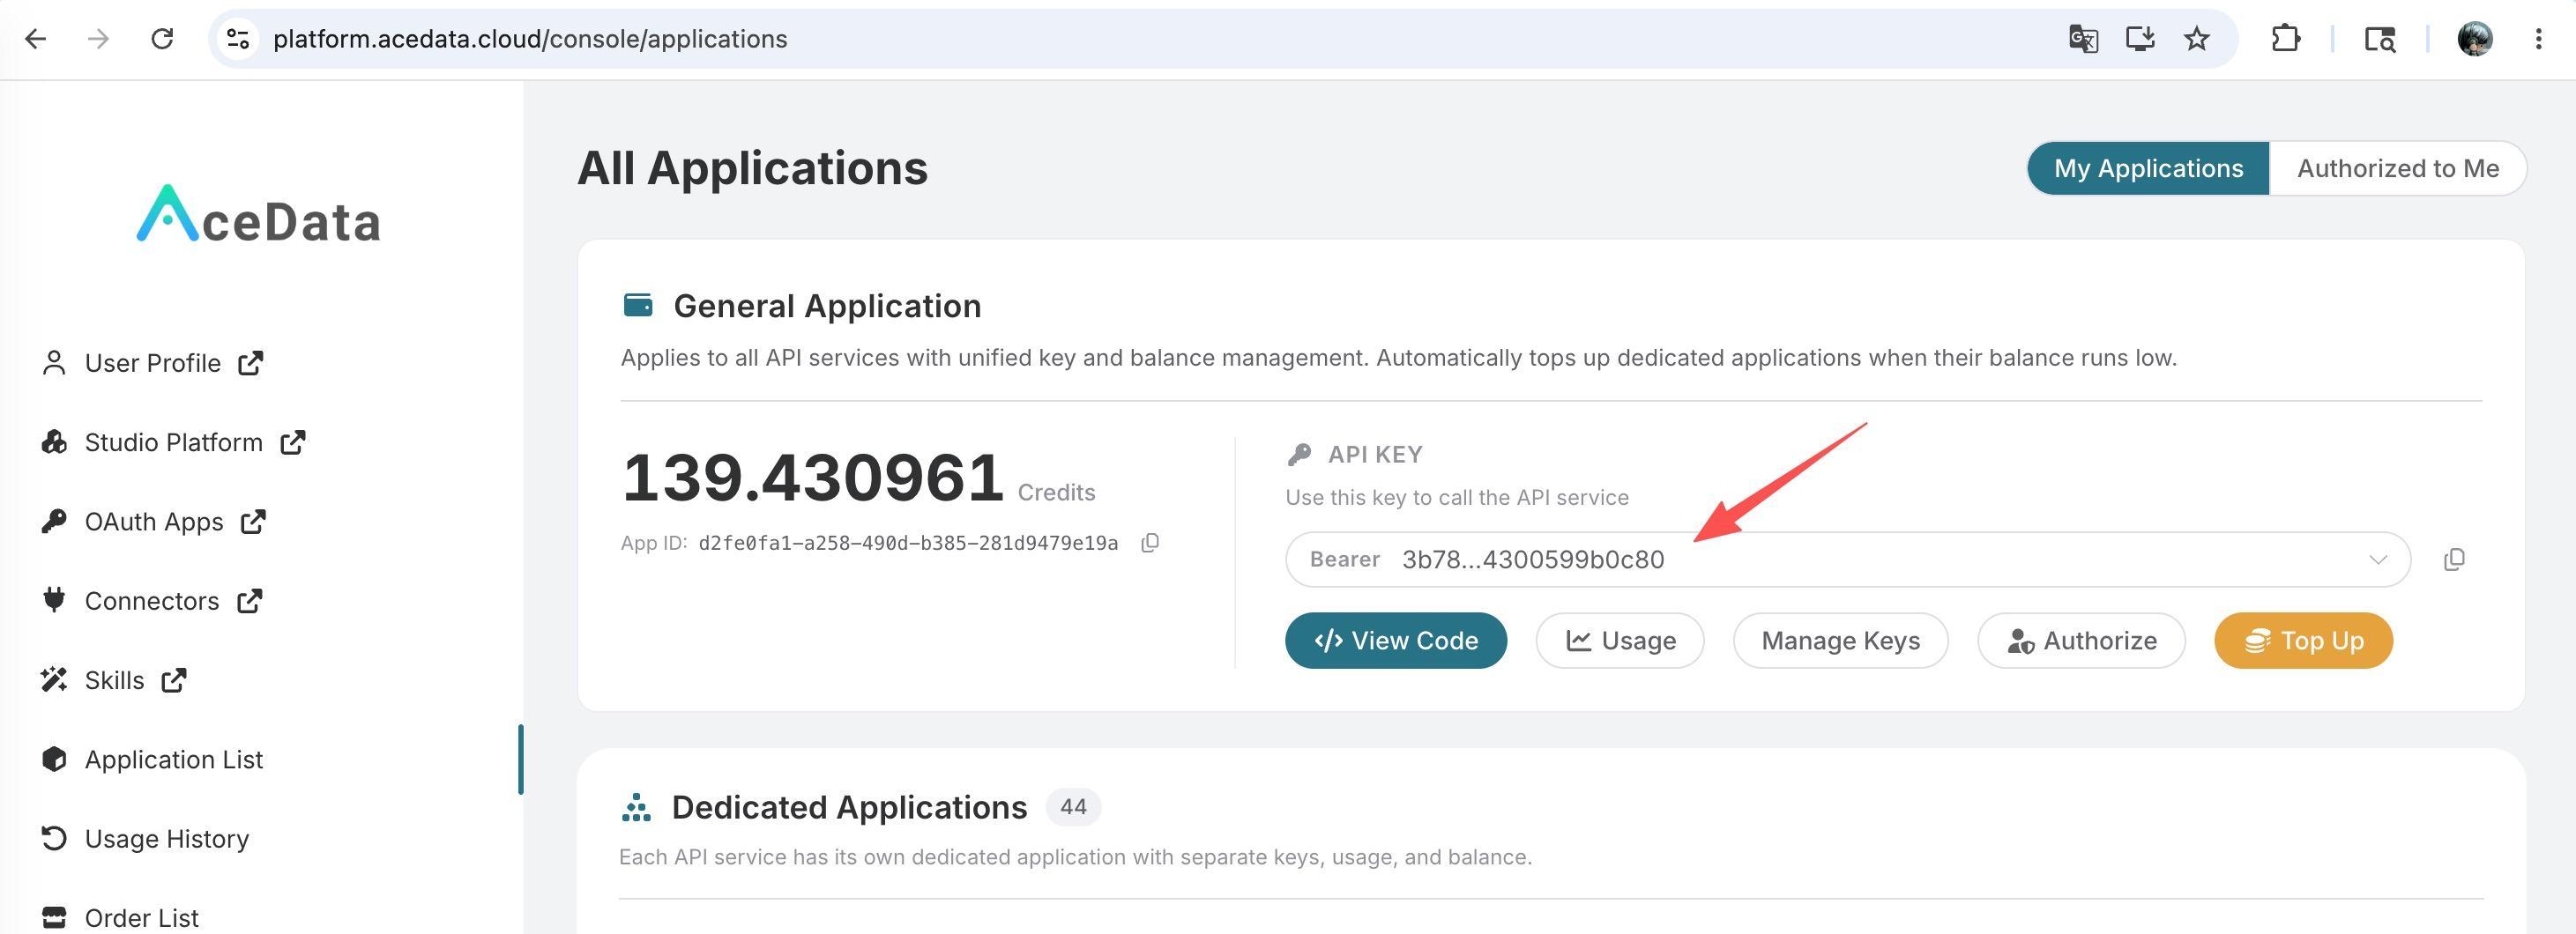Open Connectors in sidebar
Viewport: 2576px width, 934px height.
151,601
